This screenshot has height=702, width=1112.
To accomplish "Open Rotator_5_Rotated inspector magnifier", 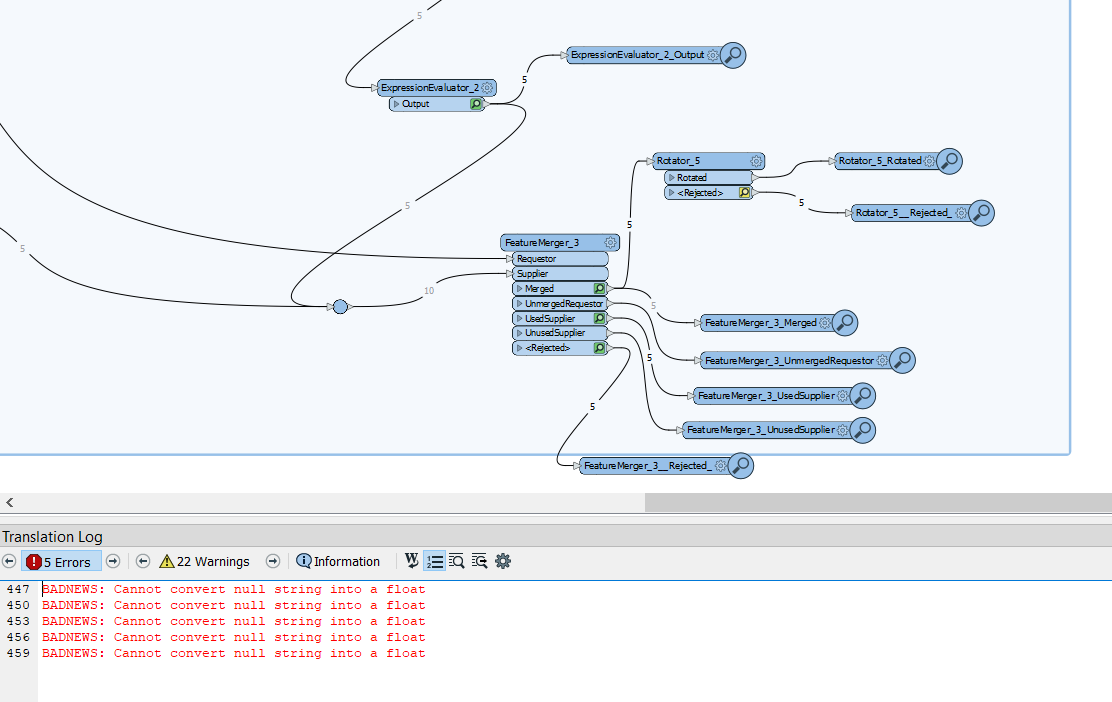I will (950, 161).
